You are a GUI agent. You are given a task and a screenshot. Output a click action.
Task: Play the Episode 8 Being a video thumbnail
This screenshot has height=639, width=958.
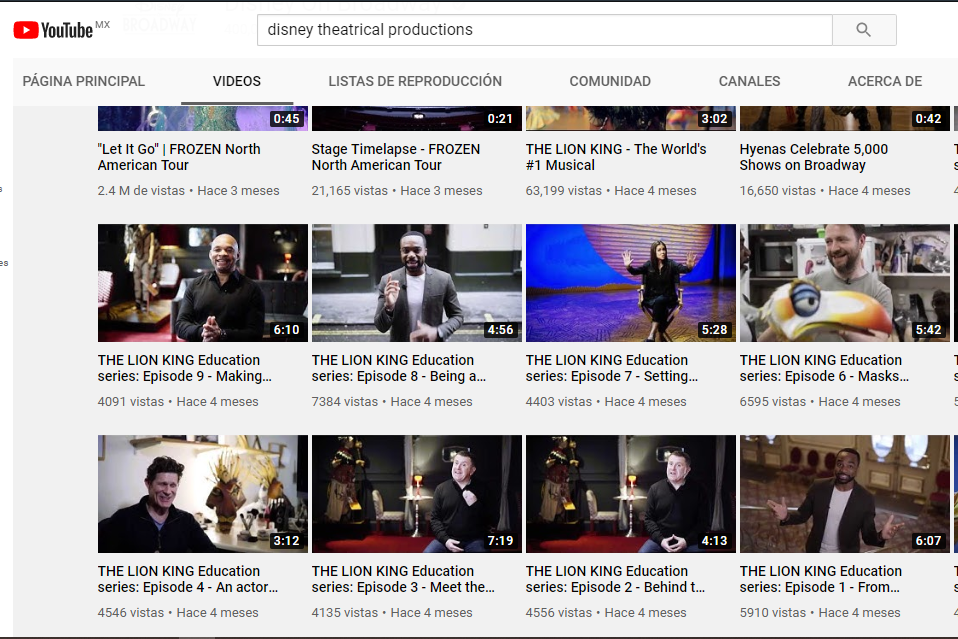point(417,283)
